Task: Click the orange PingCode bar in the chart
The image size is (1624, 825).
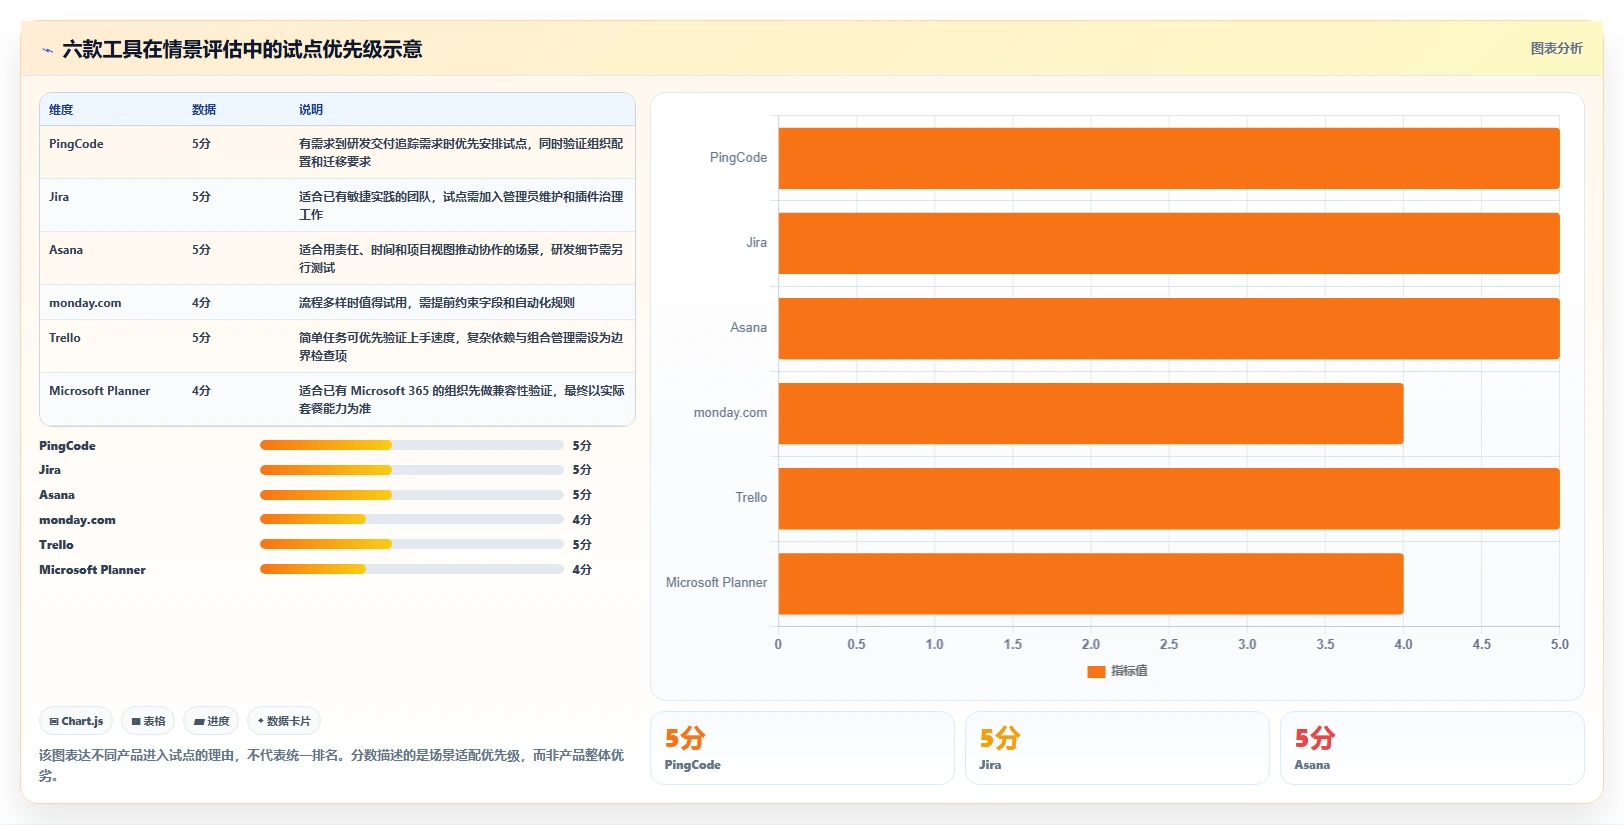Action: [1169, 158]
